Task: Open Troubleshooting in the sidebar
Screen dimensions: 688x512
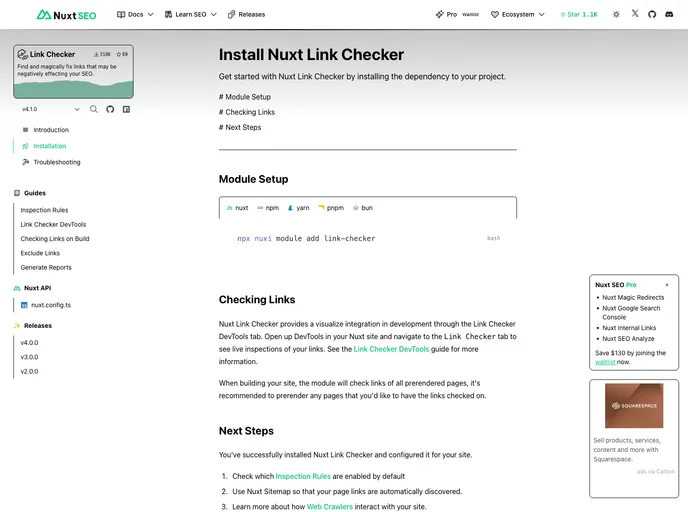Action: coord(57,162)
